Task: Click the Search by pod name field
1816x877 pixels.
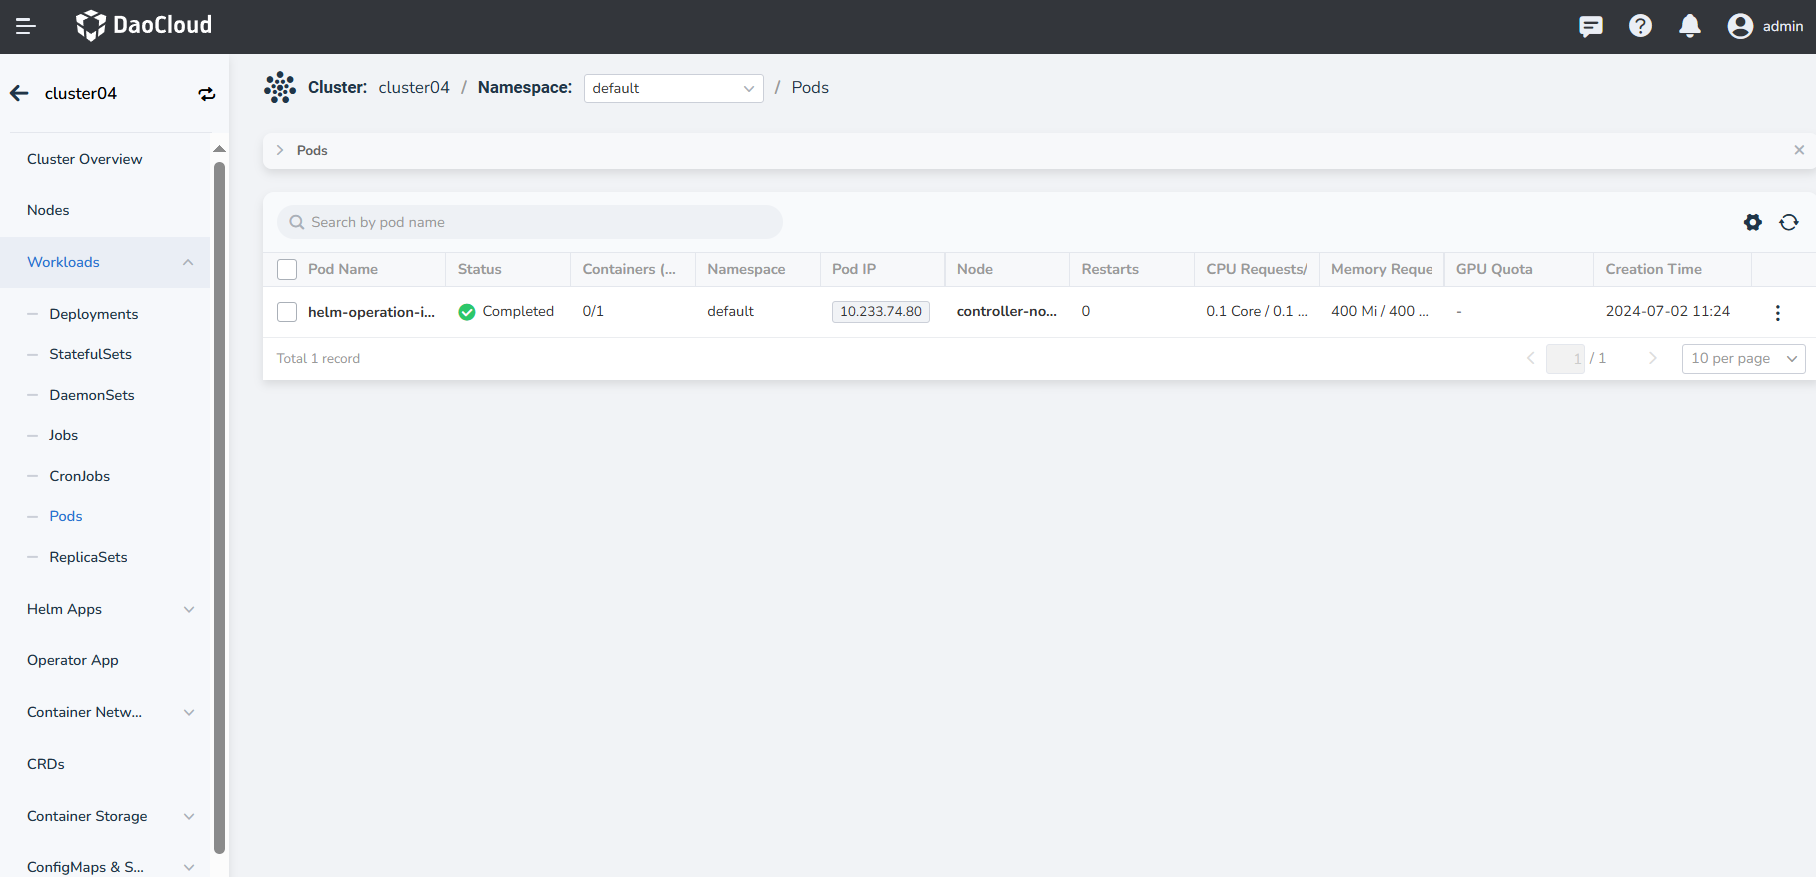Action: [530, 222]
